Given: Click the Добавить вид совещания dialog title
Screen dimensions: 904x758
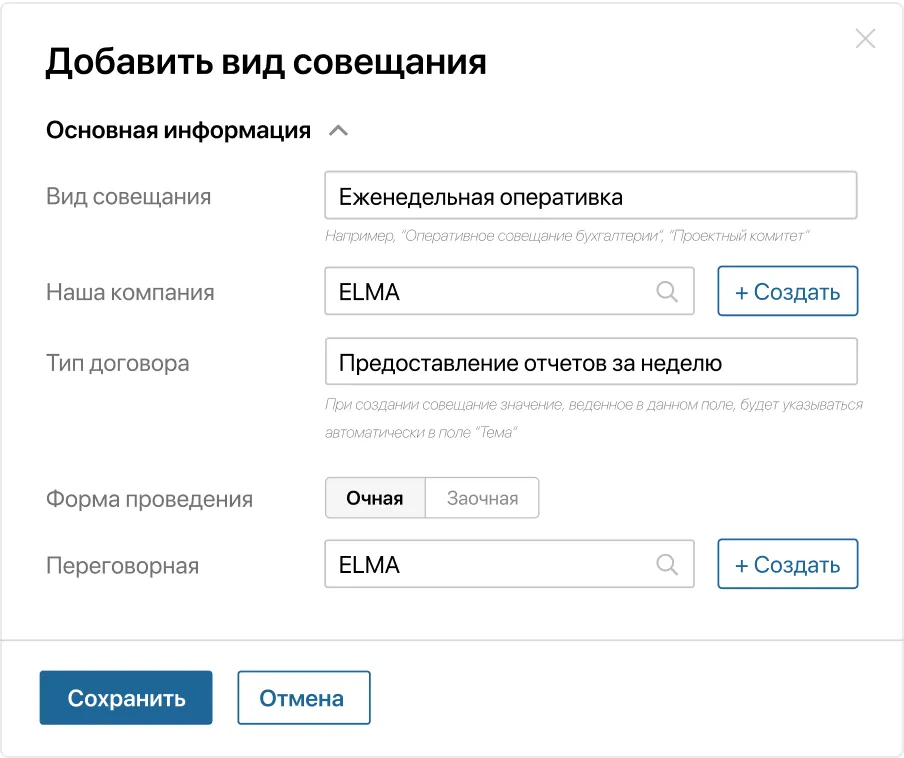Looking at the screenshot, I should coord(265,61).
